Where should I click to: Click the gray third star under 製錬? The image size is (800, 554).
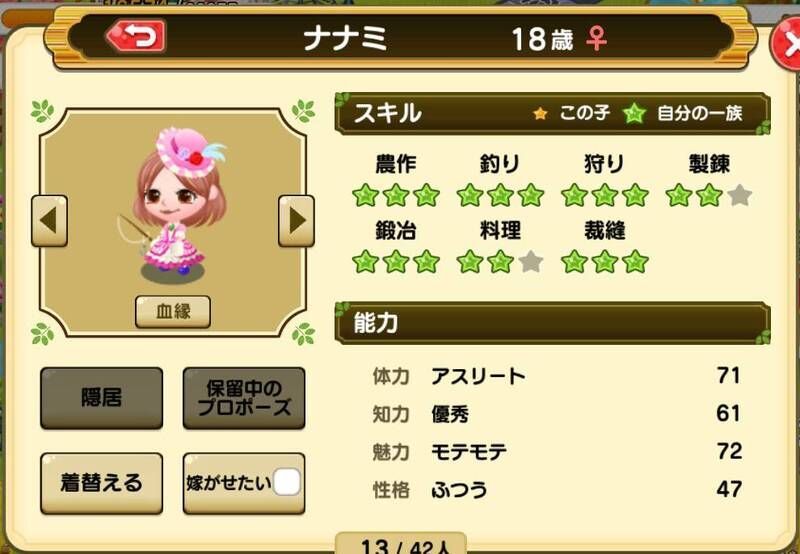740,196
